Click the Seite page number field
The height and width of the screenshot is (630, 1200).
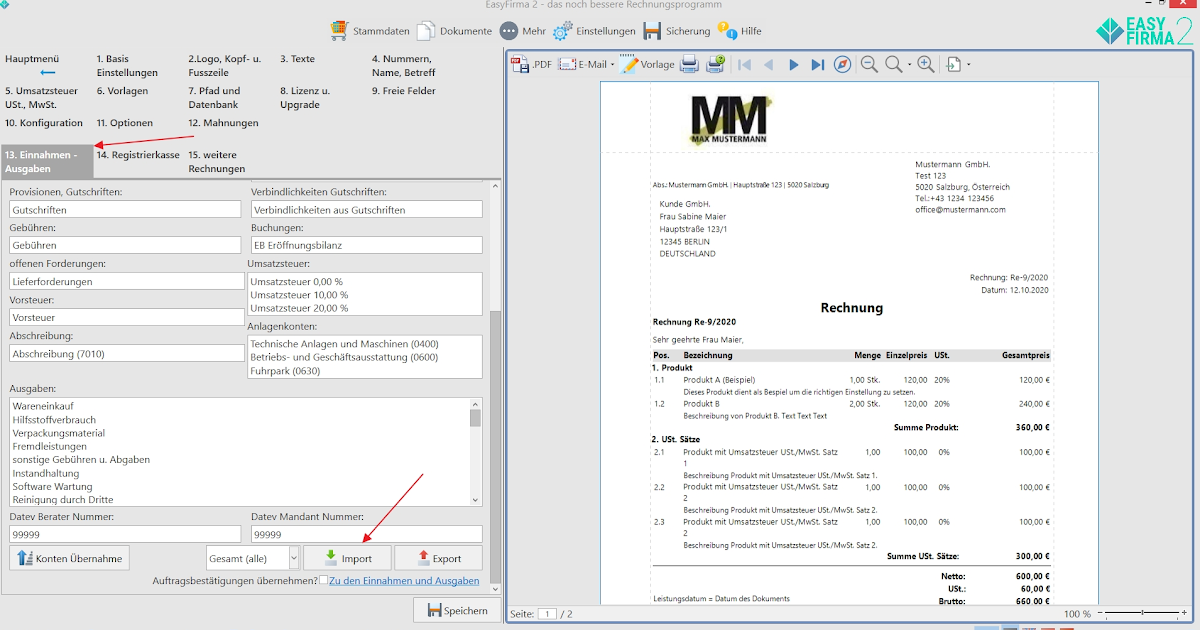pyautogui.click(x=547, y=613)
